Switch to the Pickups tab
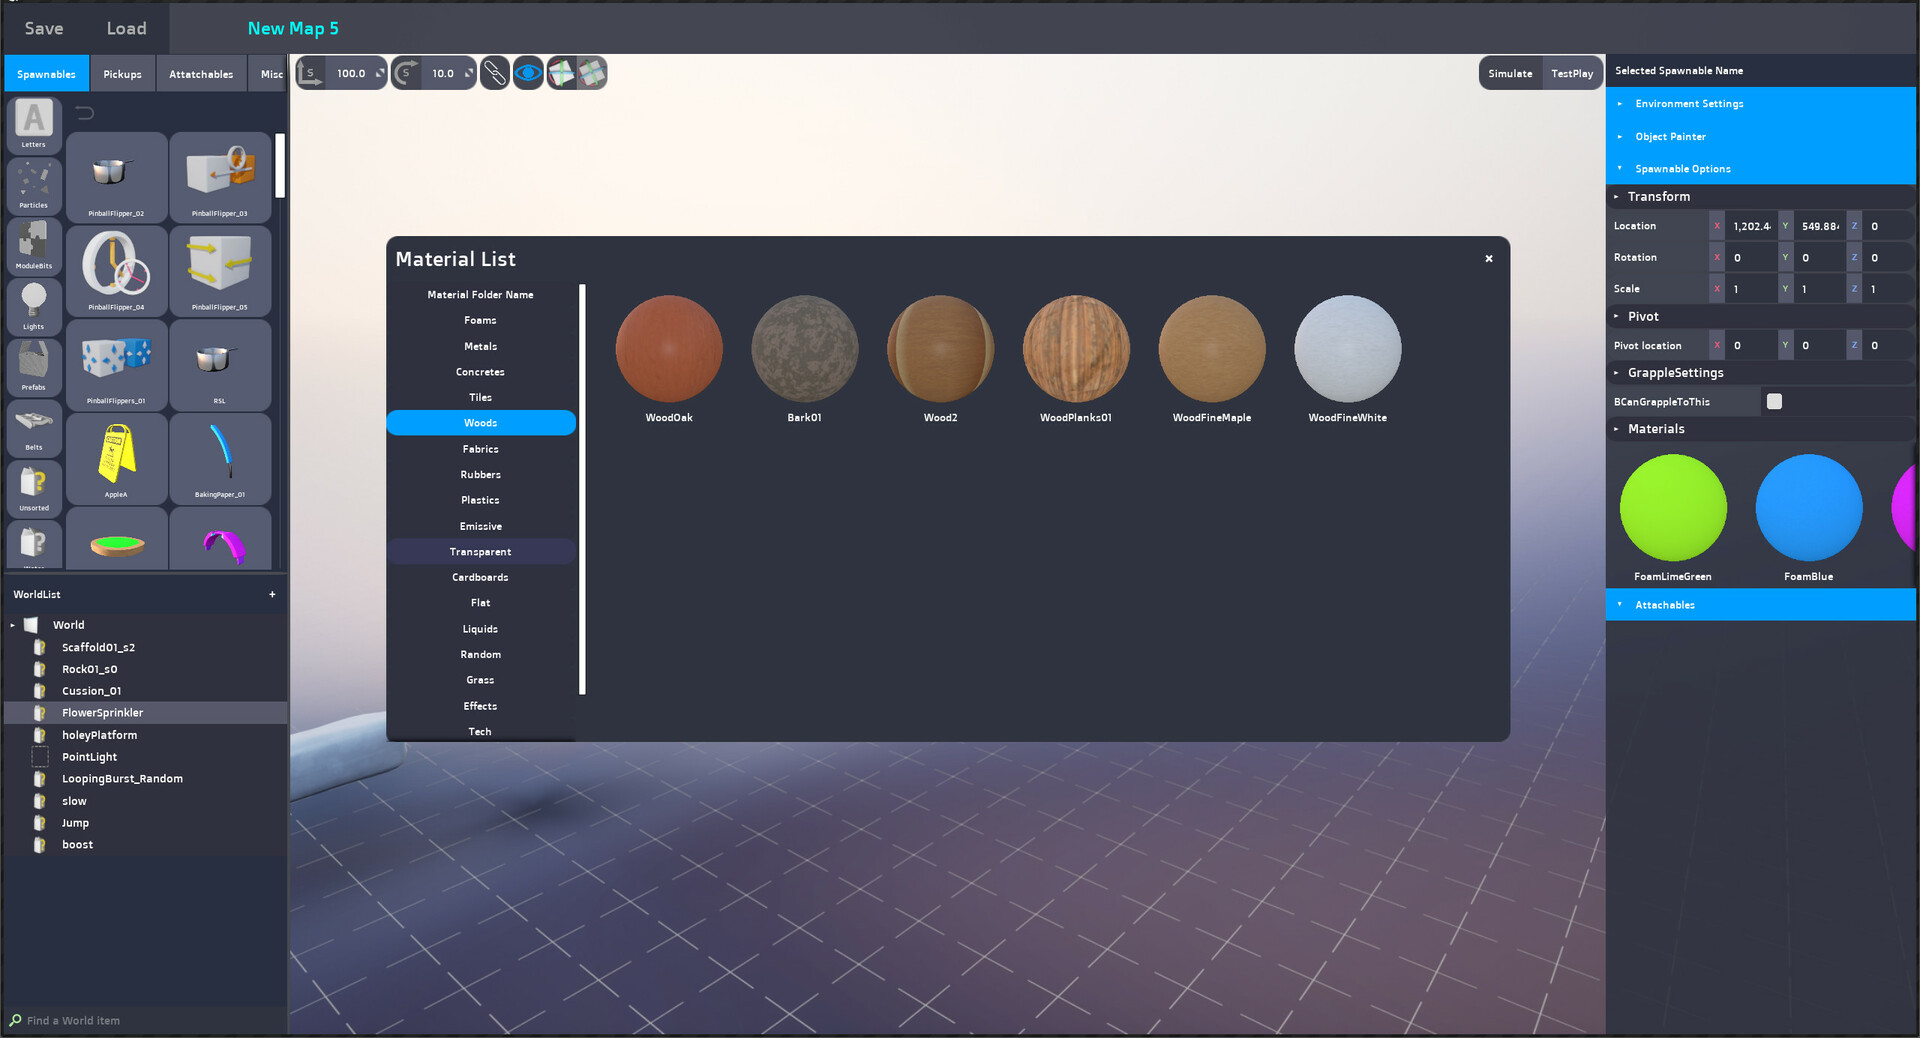 click(x=122, y=74)
